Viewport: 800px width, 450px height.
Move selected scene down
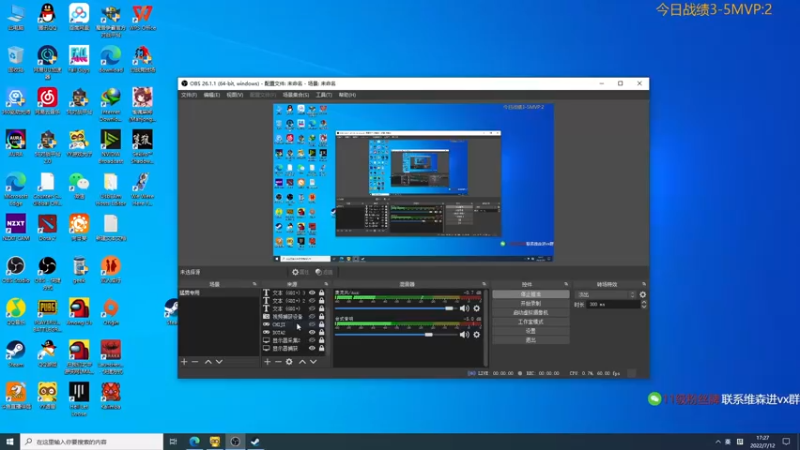pyautogui.click(x=219, y=362)
